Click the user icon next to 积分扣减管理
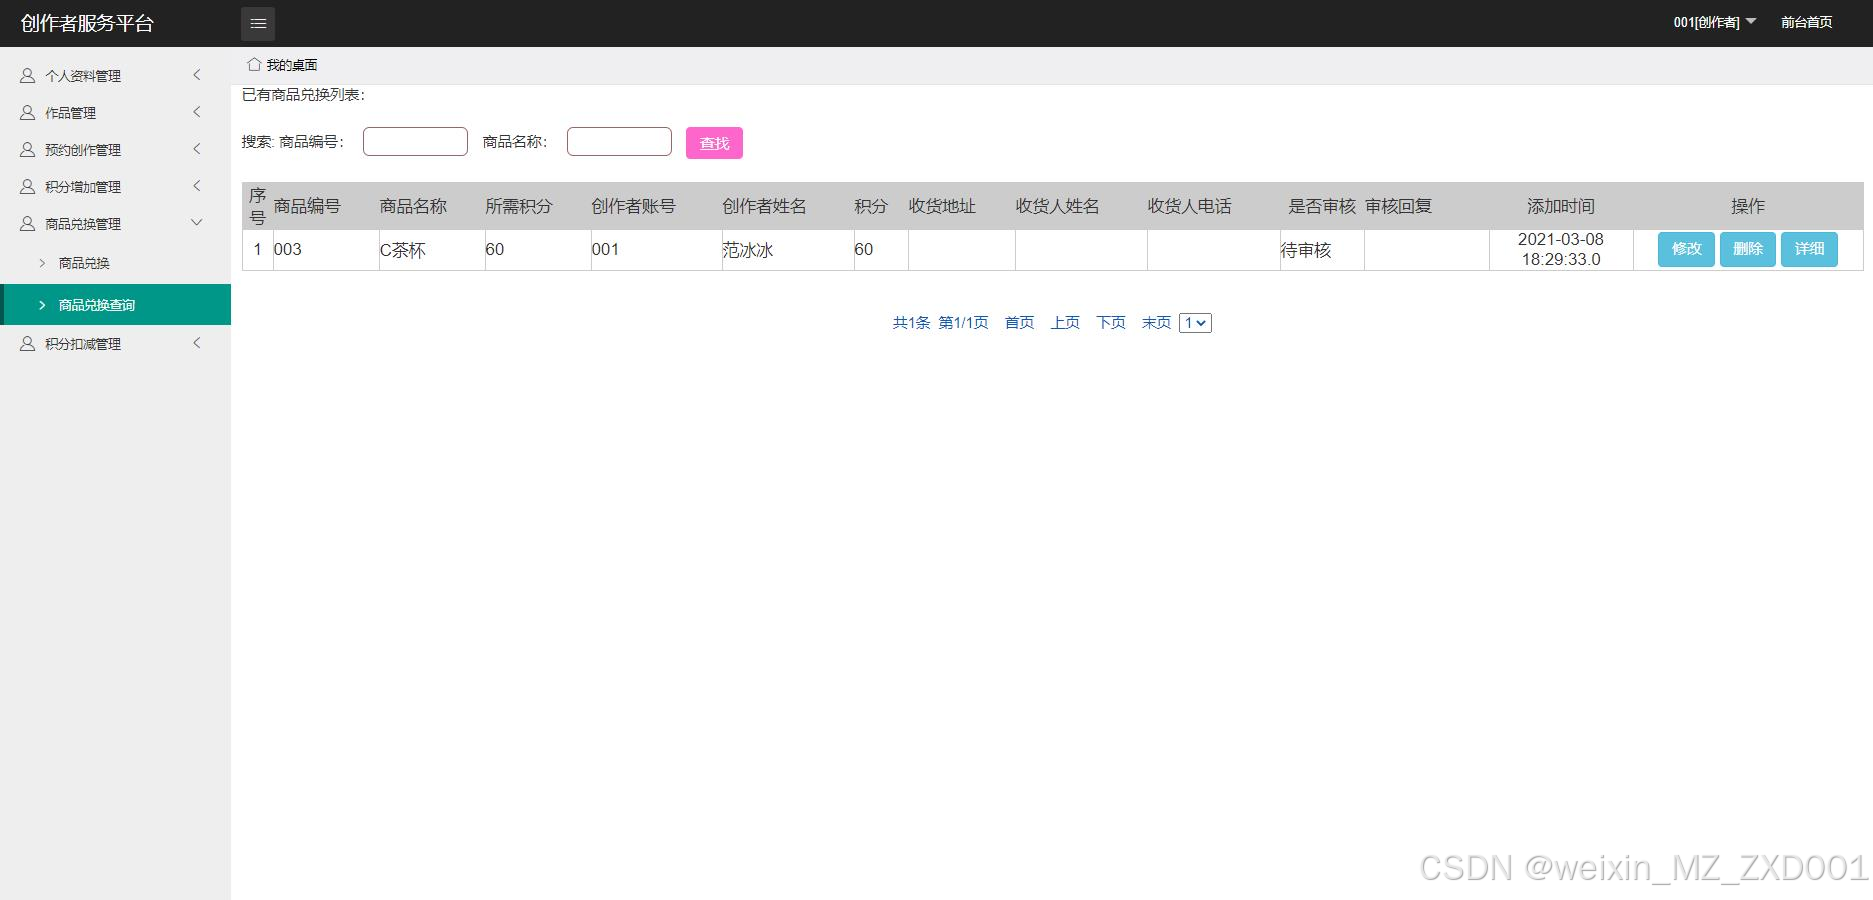 28,343
